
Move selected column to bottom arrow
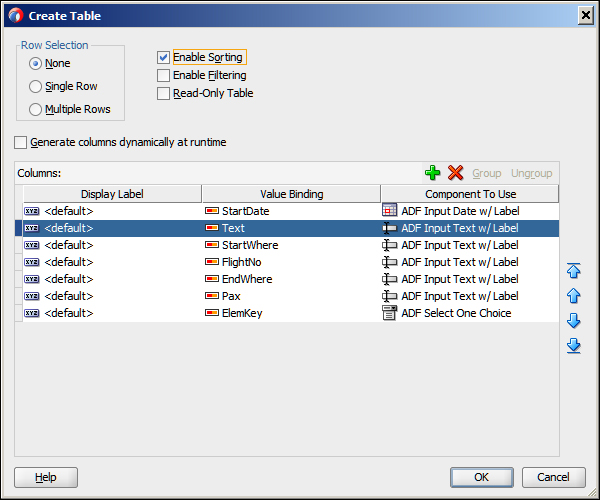pyautogui.click(x=573, y=345)
